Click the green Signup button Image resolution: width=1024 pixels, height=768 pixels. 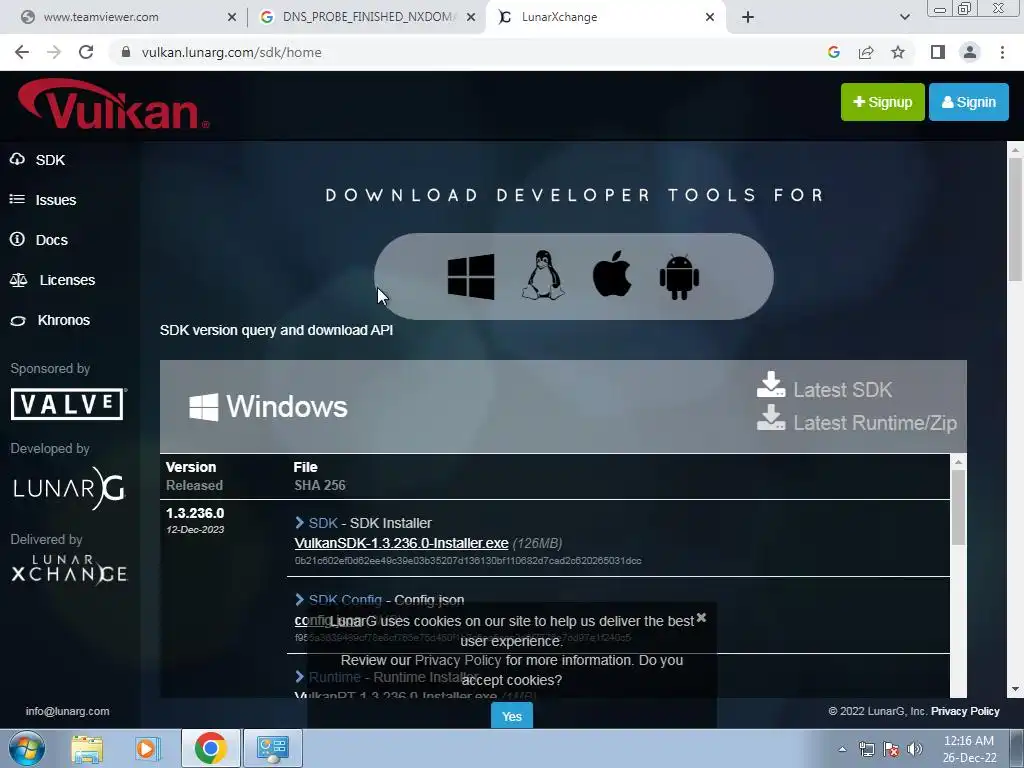tap(882, 102)
